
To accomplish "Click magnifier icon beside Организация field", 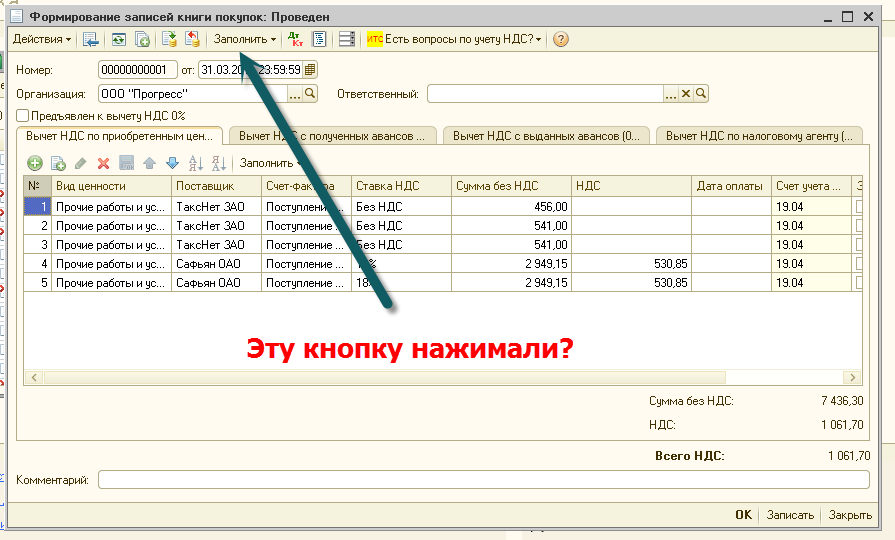I will (310, 94).
